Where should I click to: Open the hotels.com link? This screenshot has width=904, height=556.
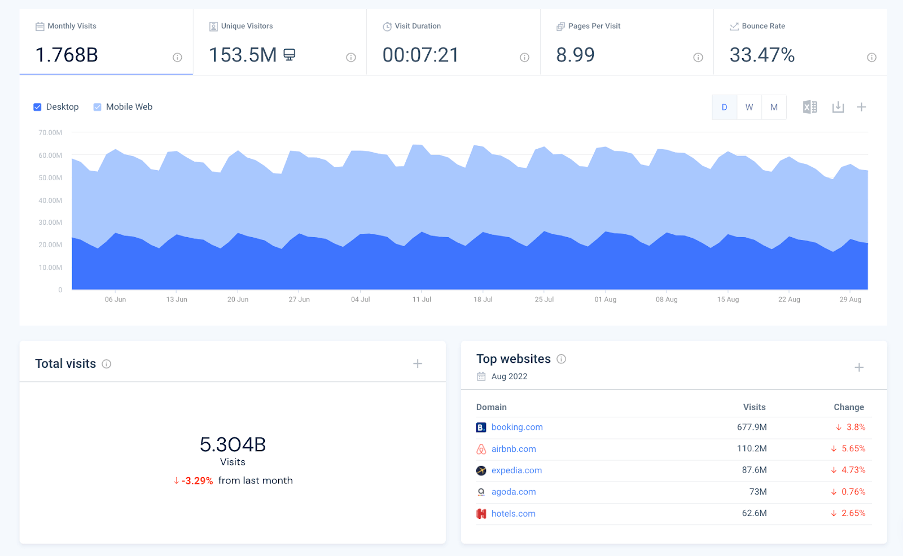click(513, 513)
